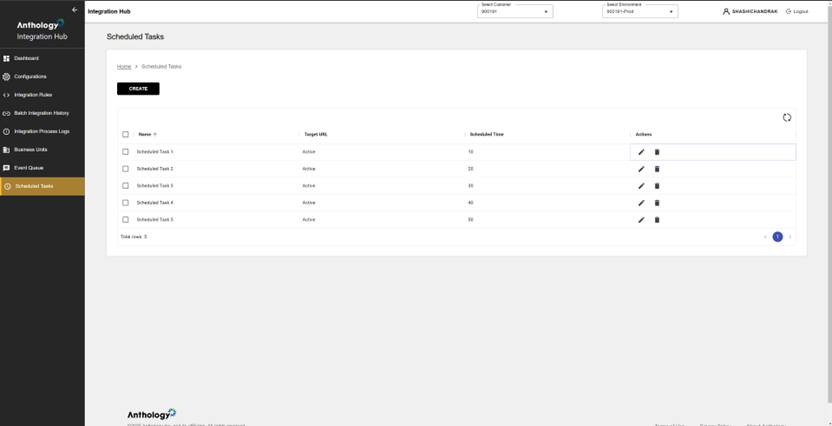Open the Dashboard menu item
The height and width of the screenshot is (426, 832).
(x=42, y=58)
